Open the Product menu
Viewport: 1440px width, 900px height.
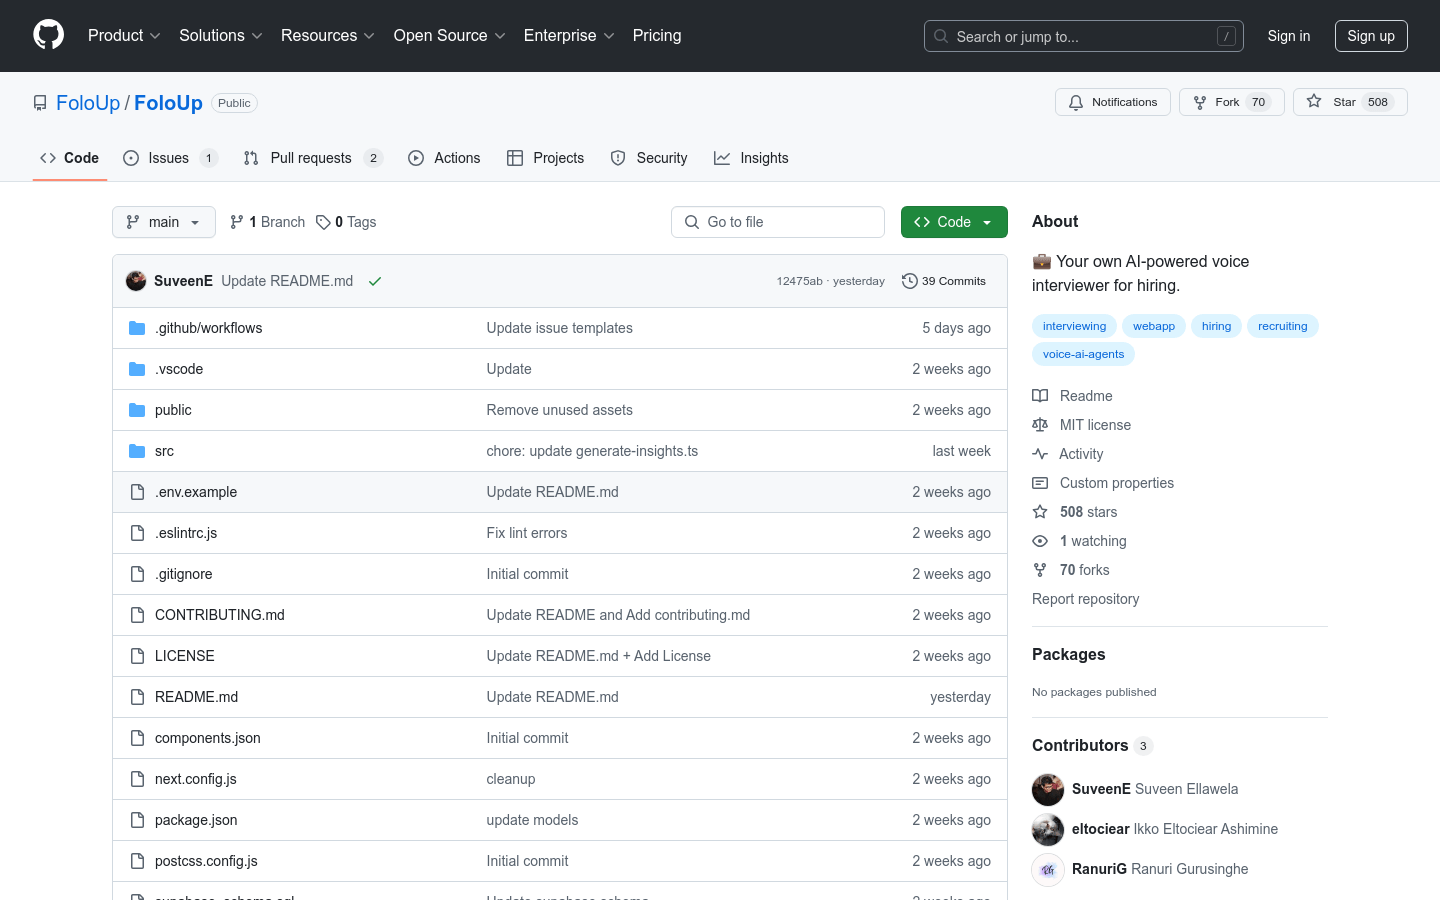[x=124, y=35]
